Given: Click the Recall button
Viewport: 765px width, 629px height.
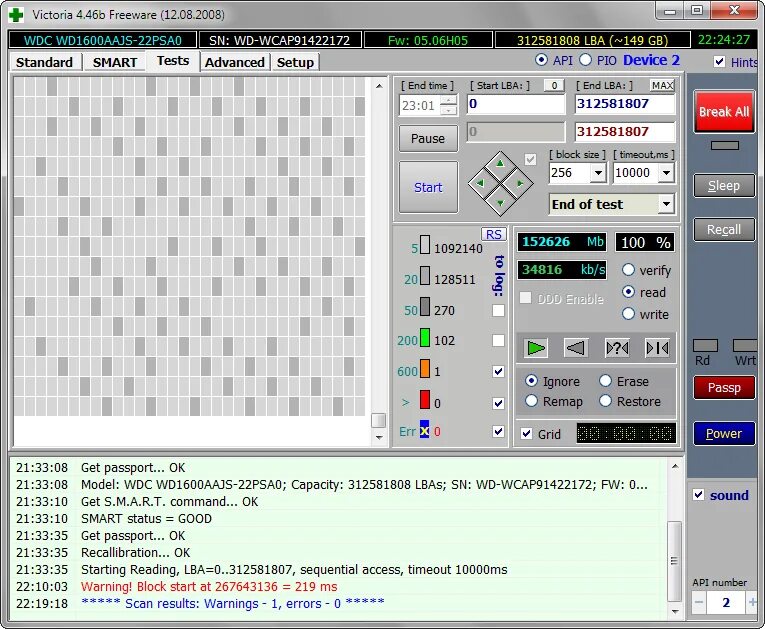Looking at the screenshot, I should tap(724, 229).
